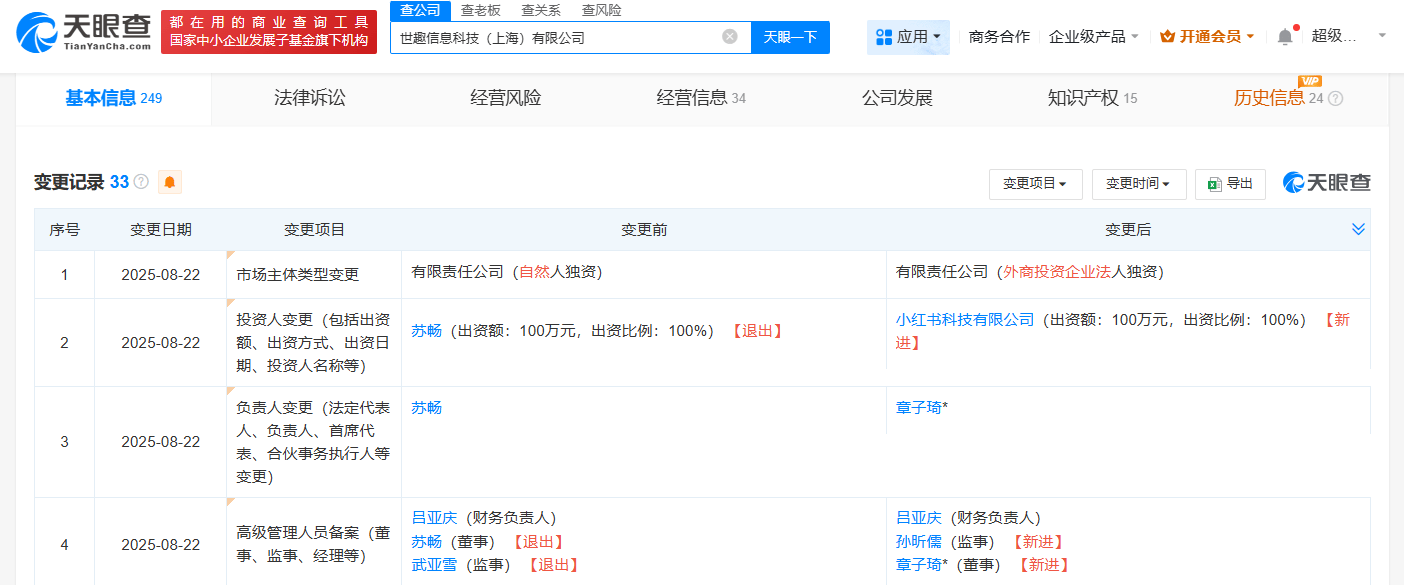Open the 应用 apps grid icon

click(x=883, y=37)
